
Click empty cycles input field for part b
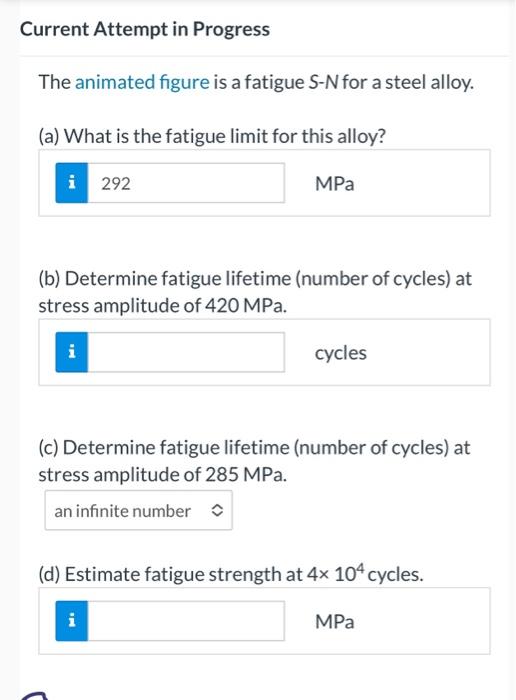[x=186, y=352]
